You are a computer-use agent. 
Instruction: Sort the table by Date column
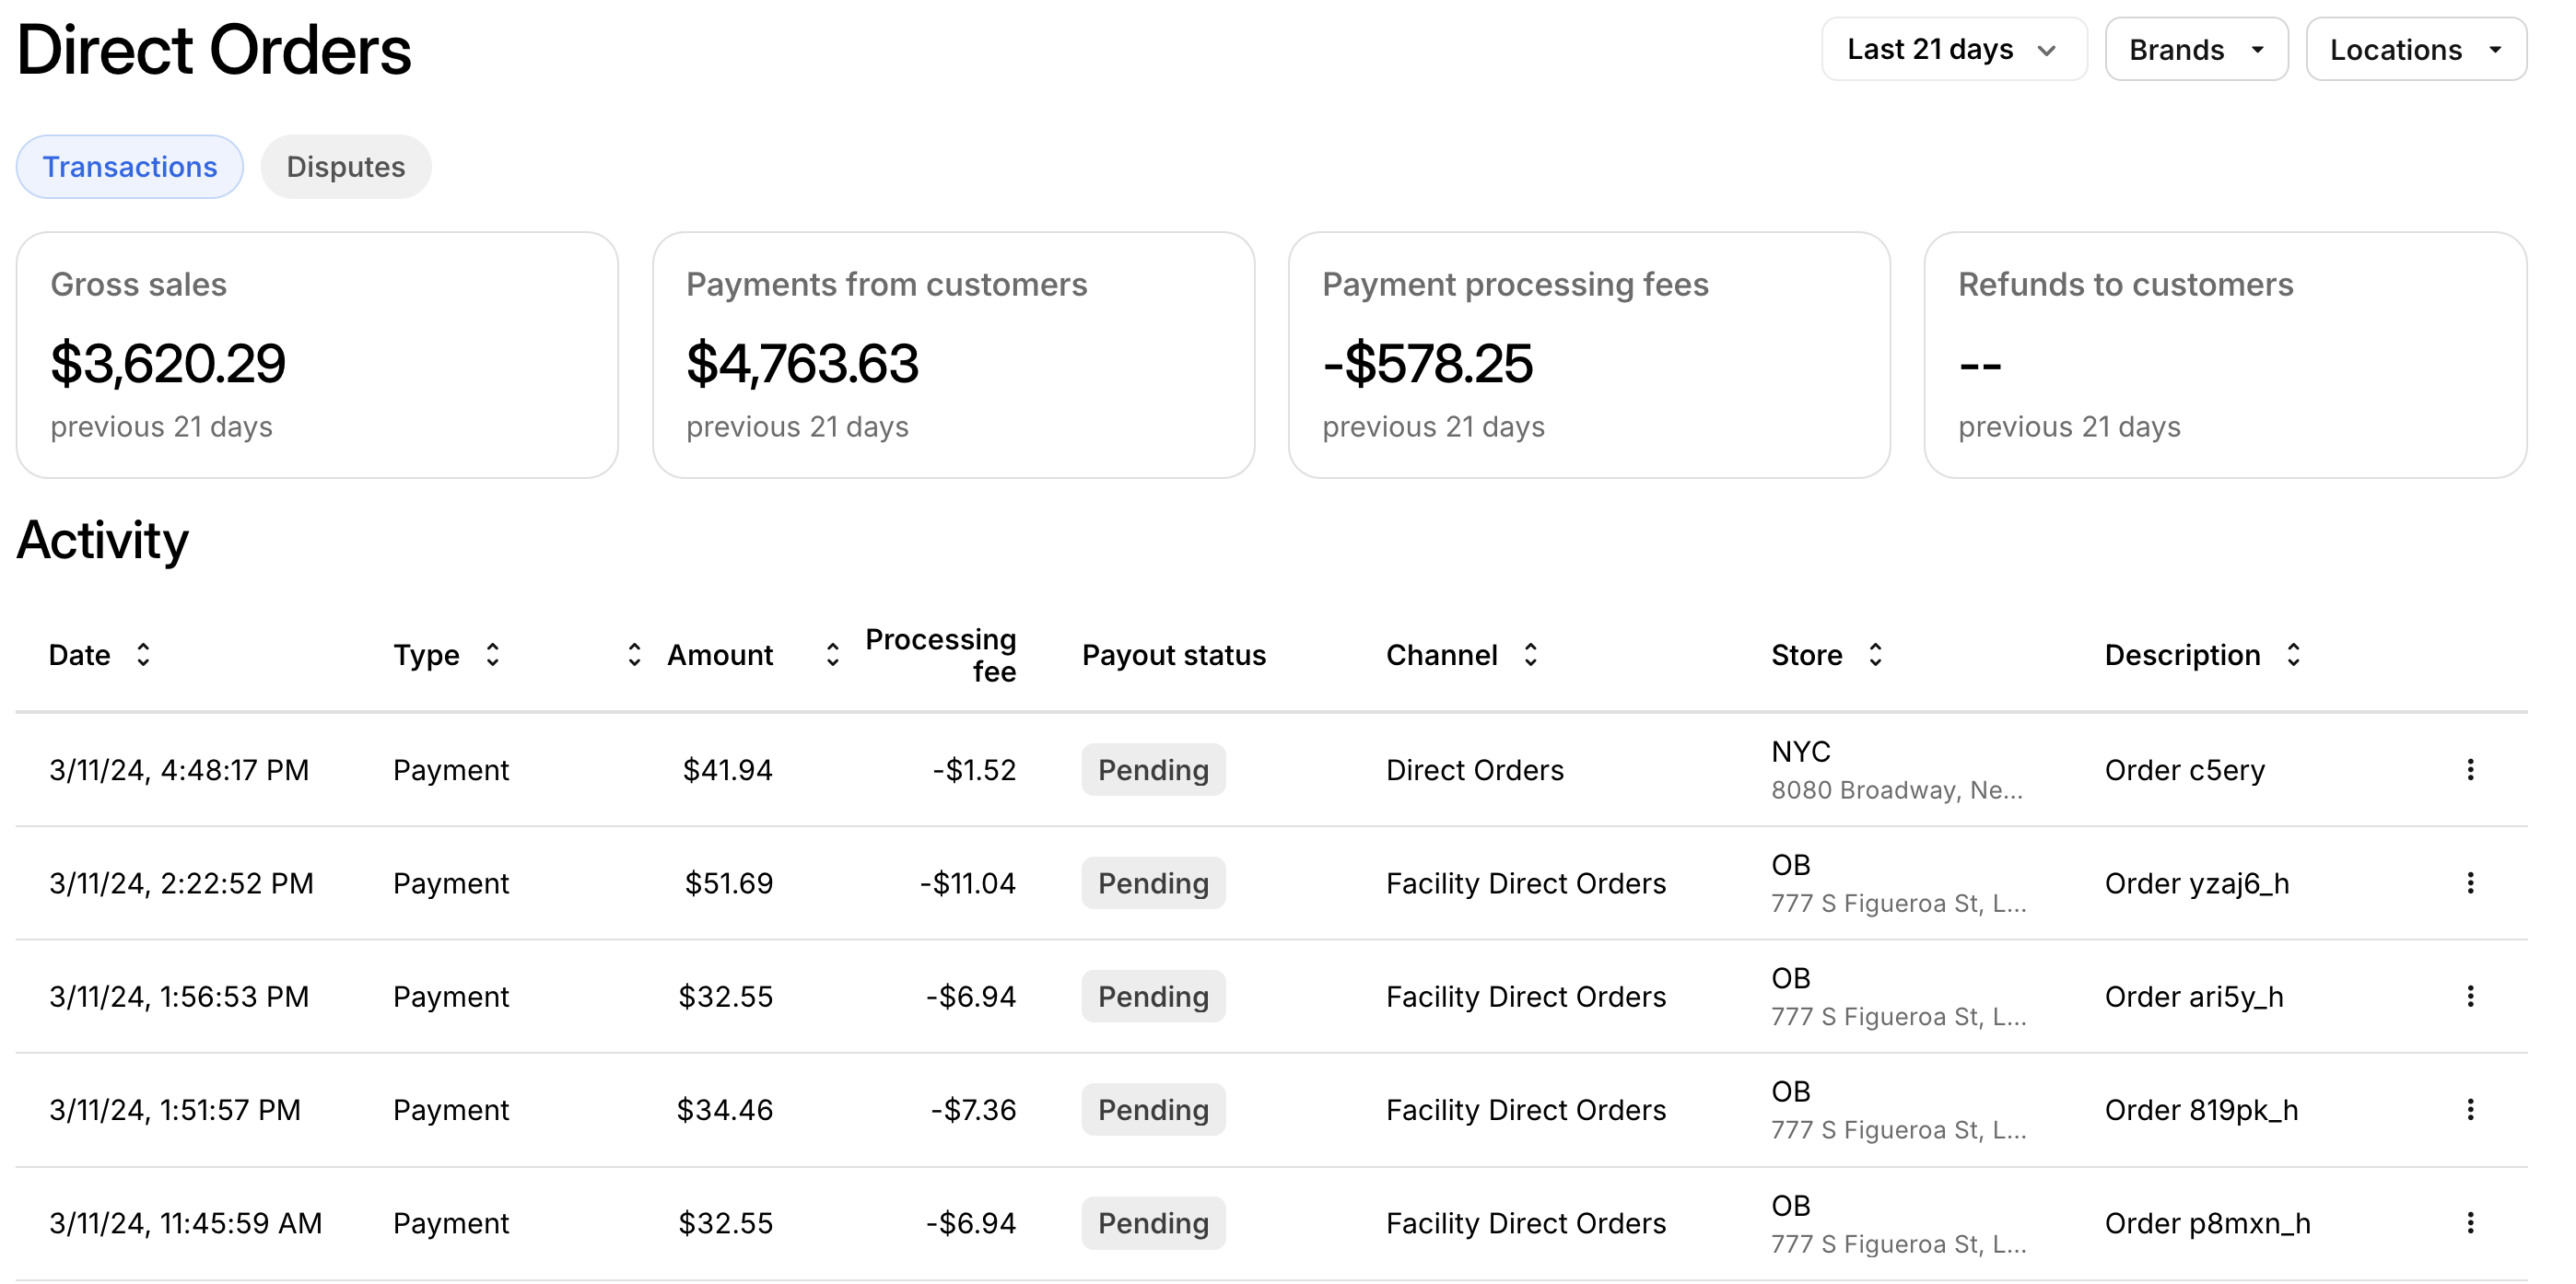(144, 655)
